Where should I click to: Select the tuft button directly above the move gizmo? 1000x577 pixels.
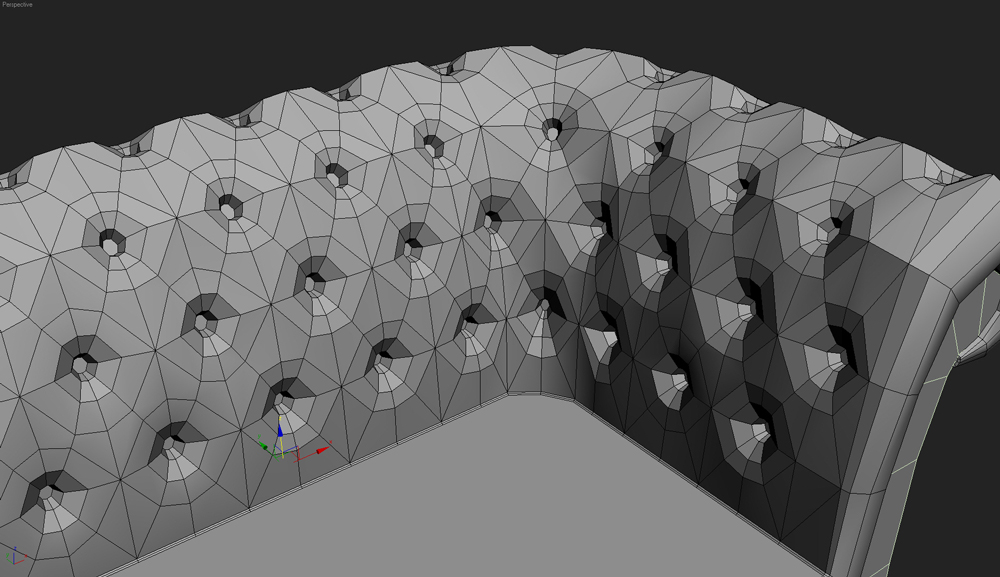[285, 390]
